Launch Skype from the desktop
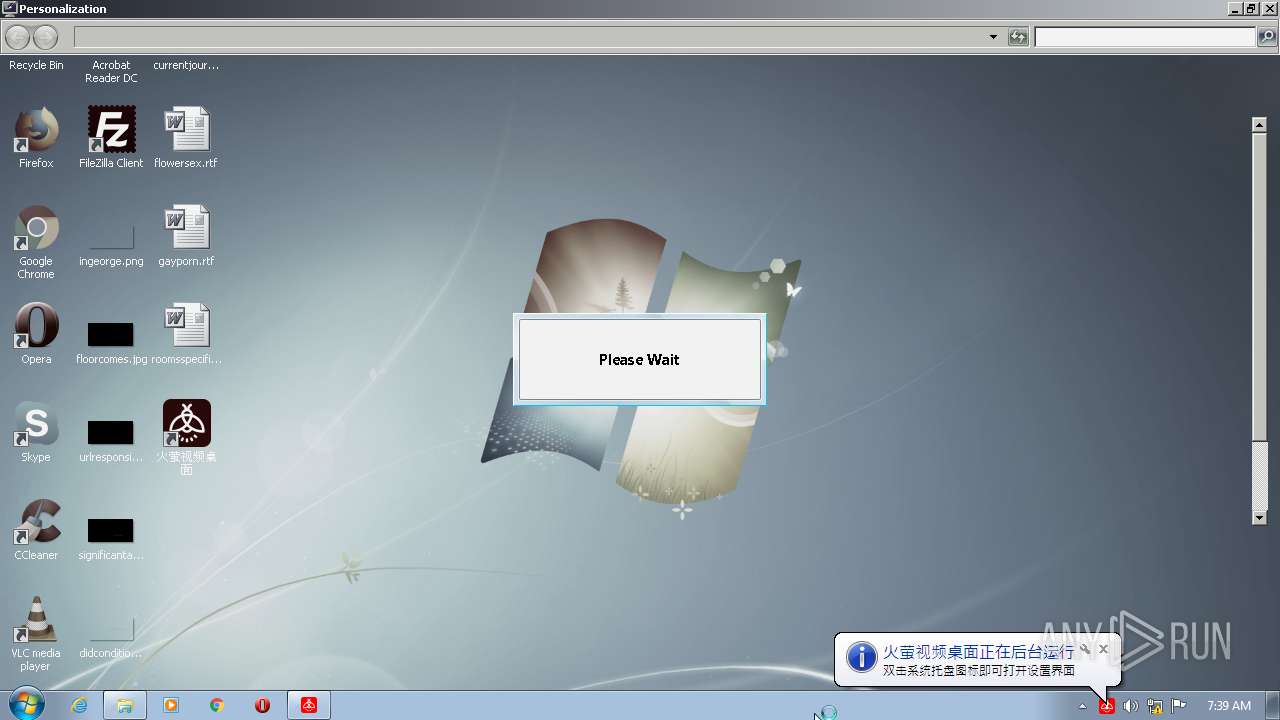 [x=36, y=432]
